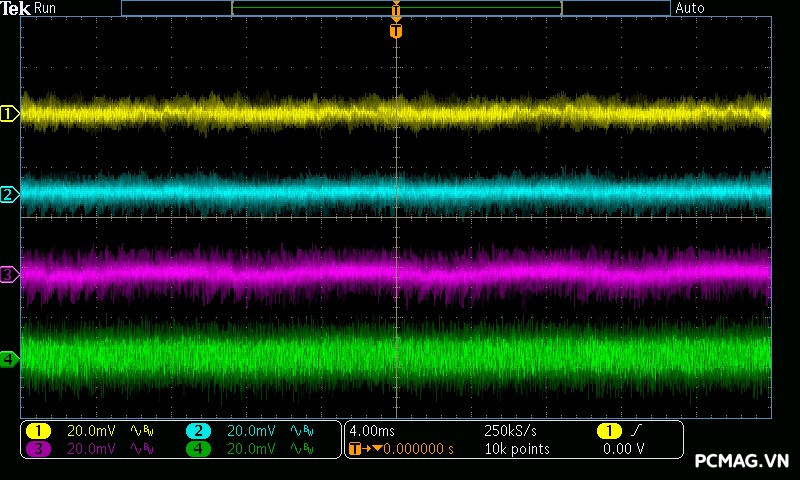Select the cyan channel 2 badge

pyautogui.click(x=198, y=431)
